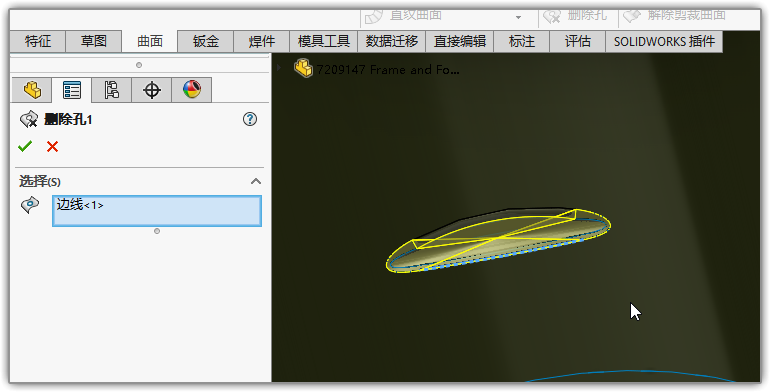This screenshot has width=770, height=392.
Task: Click the 解除剪裁曲面 toolbar button
Action: [x=674, y=16]
